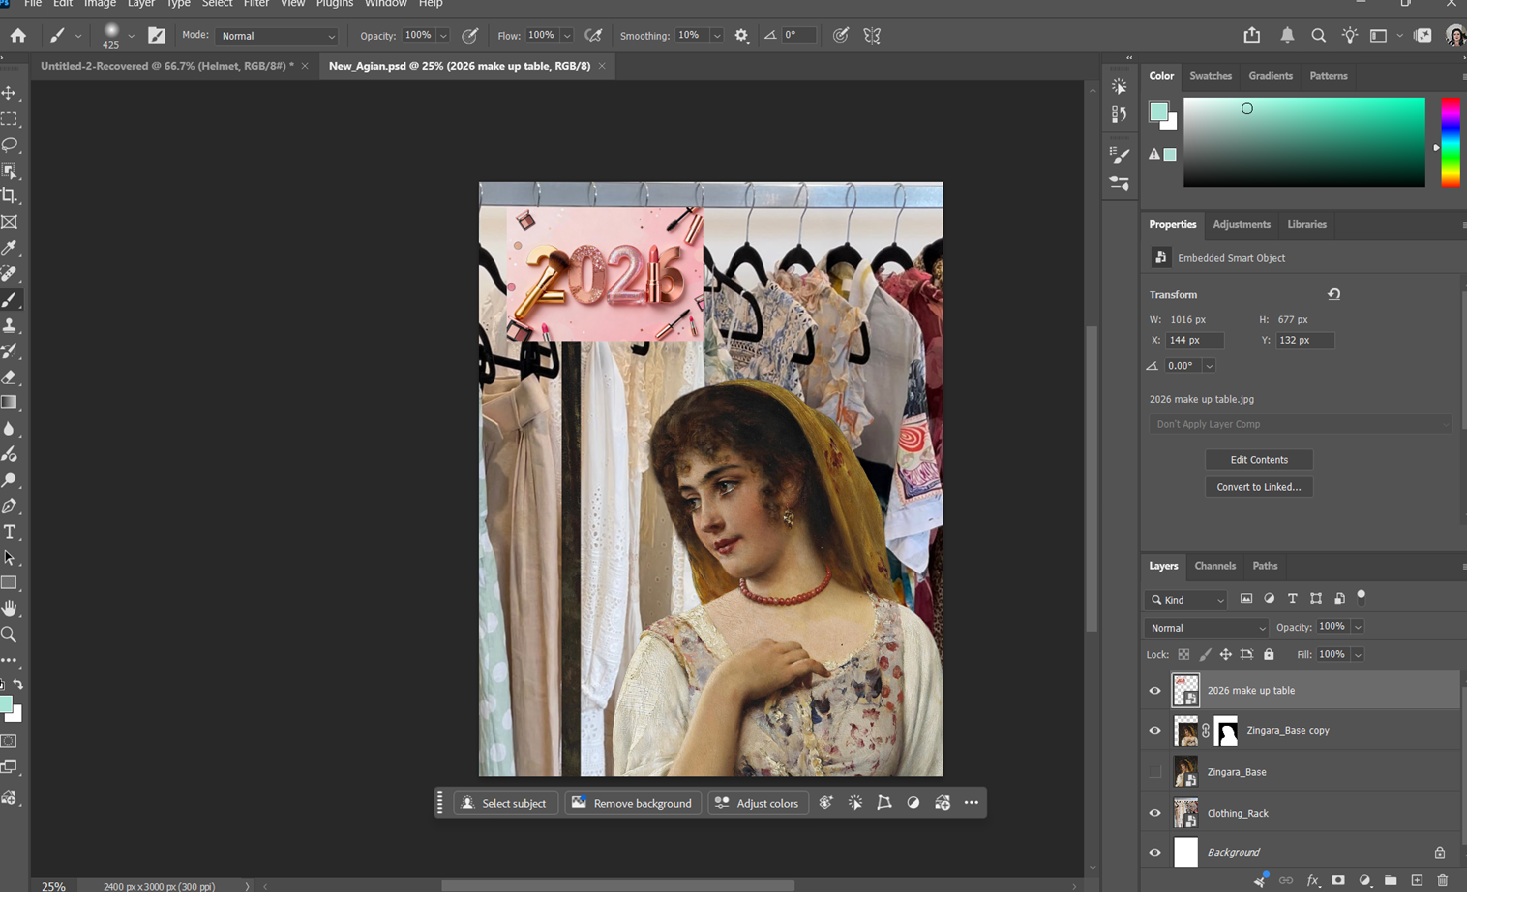
Task: Switch to the Untitled-2-Recovered document tab
Action: (167, 66)
